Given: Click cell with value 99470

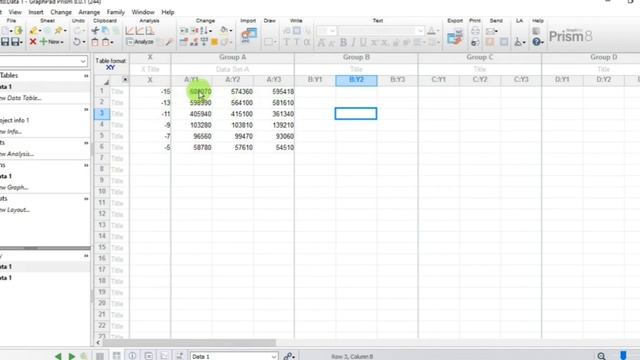Looking at the screenshot, I should [233, 136].
